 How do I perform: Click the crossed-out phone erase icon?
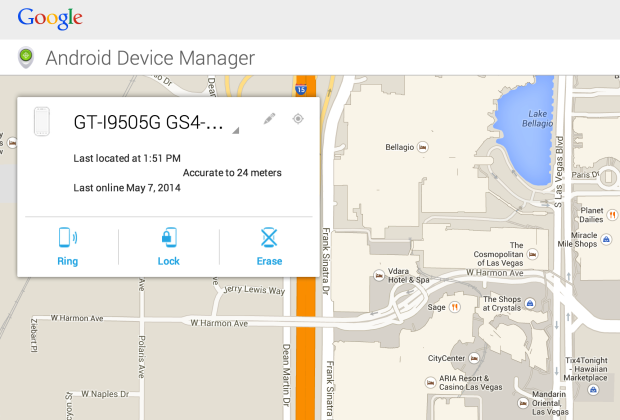pos(269,237)
